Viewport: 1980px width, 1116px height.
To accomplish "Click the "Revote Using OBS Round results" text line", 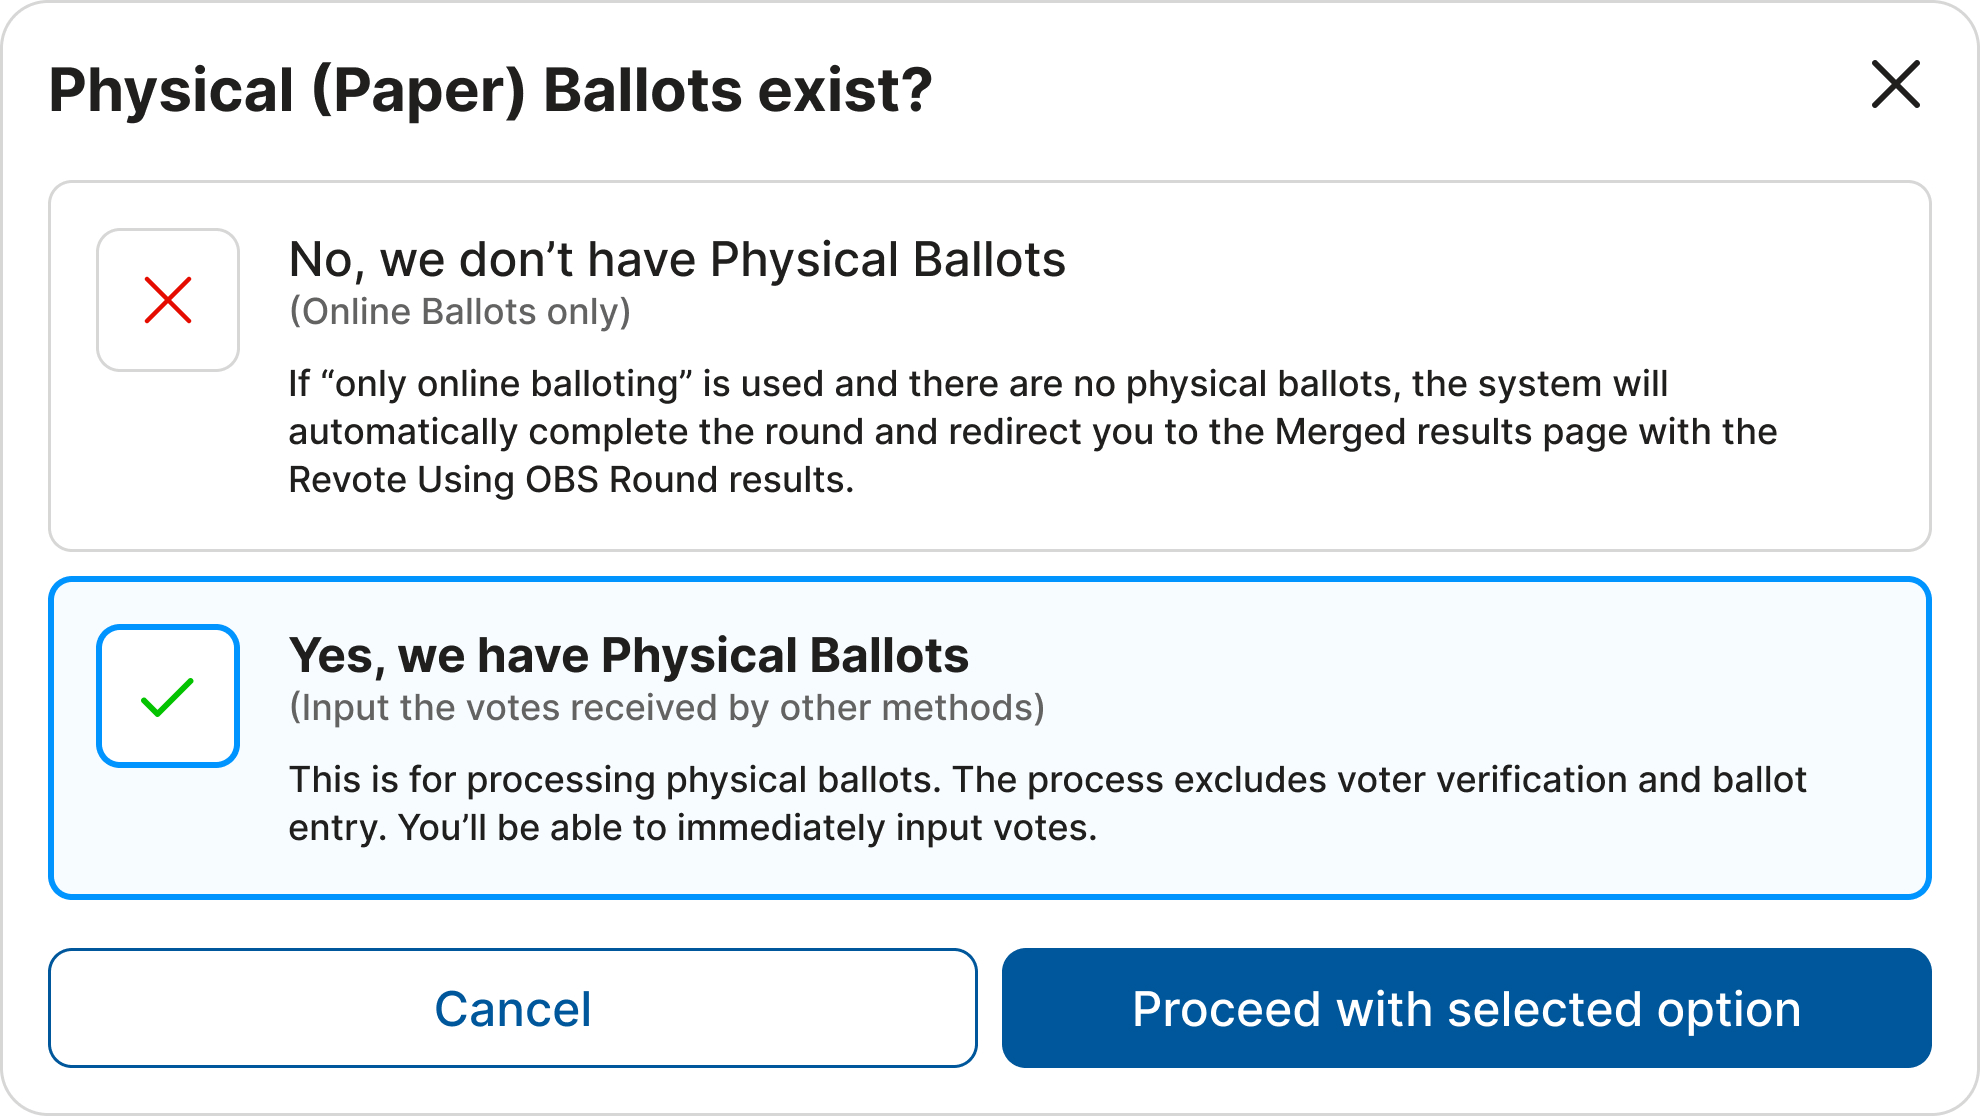I will point(570,480).
